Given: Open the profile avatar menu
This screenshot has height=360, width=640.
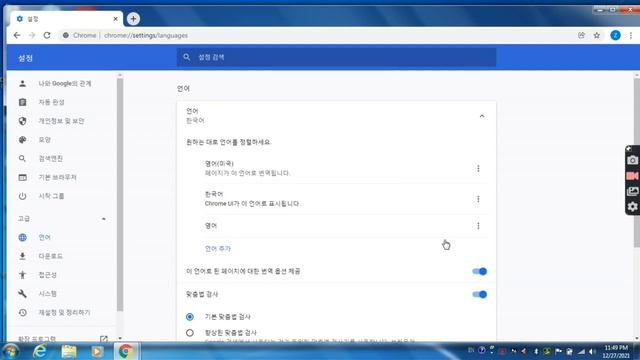Looking at the screenshot, I should tap(615, 36).
